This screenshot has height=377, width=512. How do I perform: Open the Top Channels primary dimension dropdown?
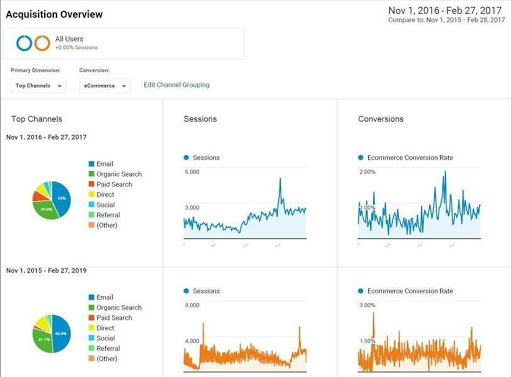click(x=38, y=86)
